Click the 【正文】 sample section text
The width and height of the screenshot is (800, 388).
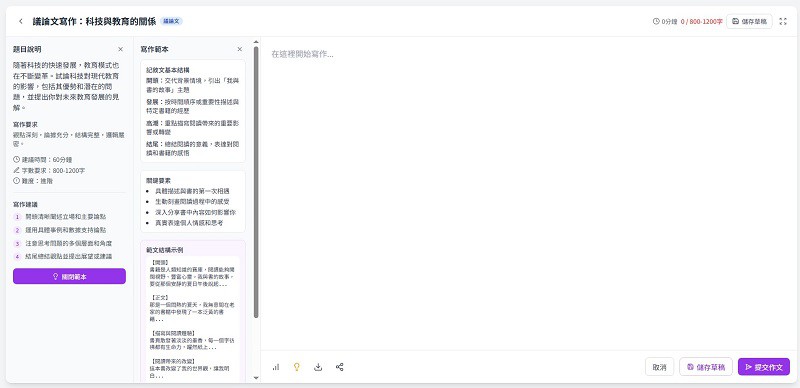tap(160, 297)
